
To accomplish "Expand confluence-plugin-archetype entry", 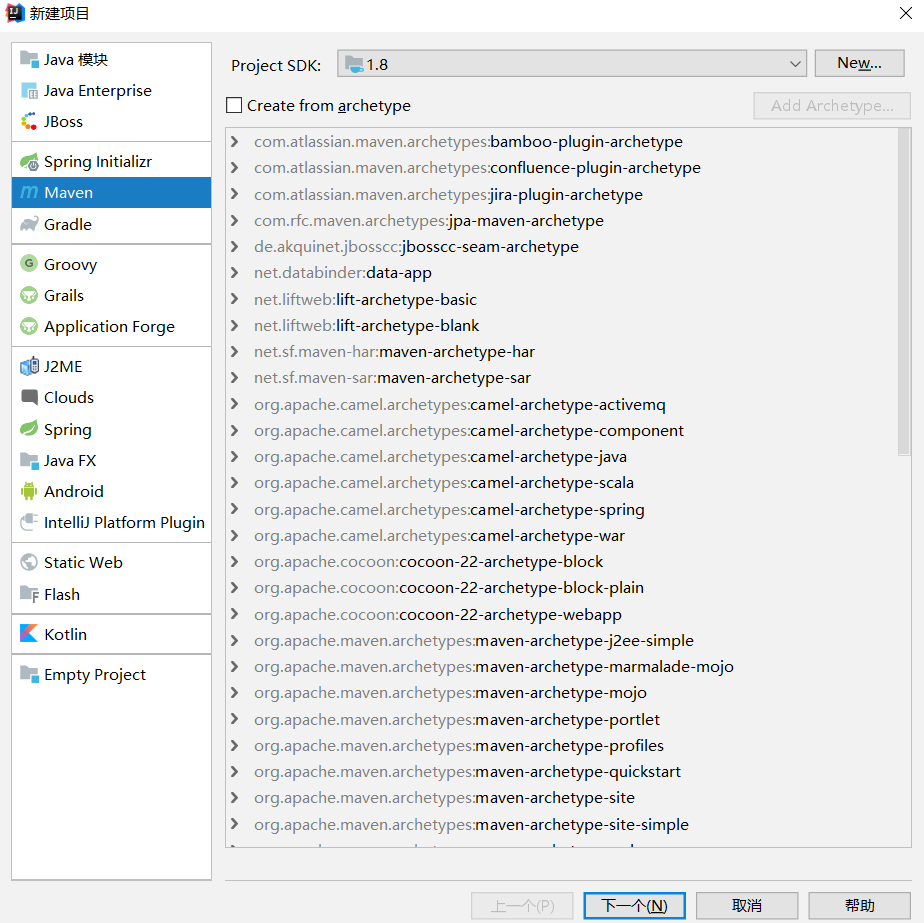I will click(x=235, y=168).
